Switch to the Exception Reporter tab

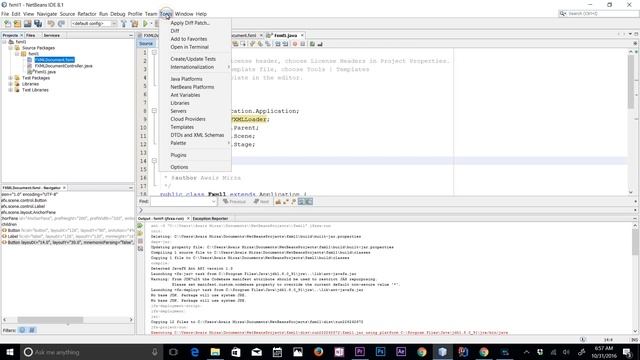pos(210,219)
